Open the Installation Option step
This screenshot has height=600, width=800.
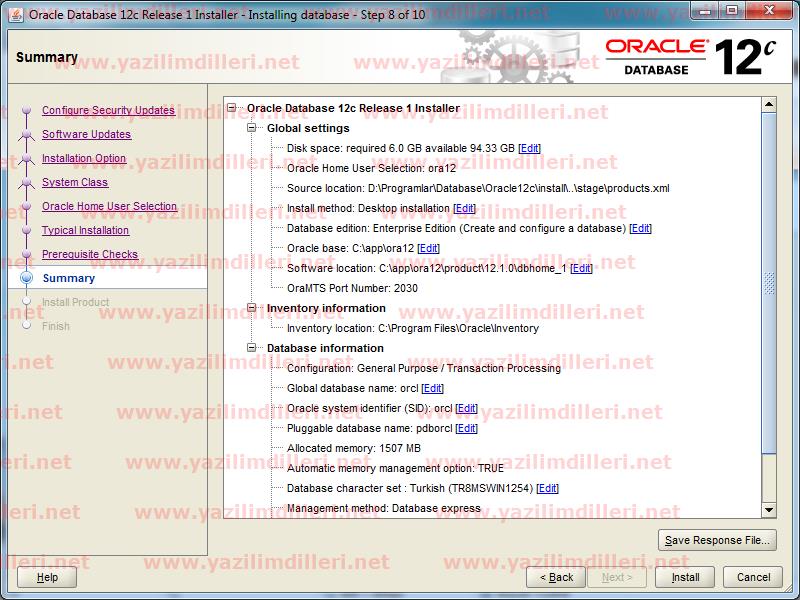point(84,158)
